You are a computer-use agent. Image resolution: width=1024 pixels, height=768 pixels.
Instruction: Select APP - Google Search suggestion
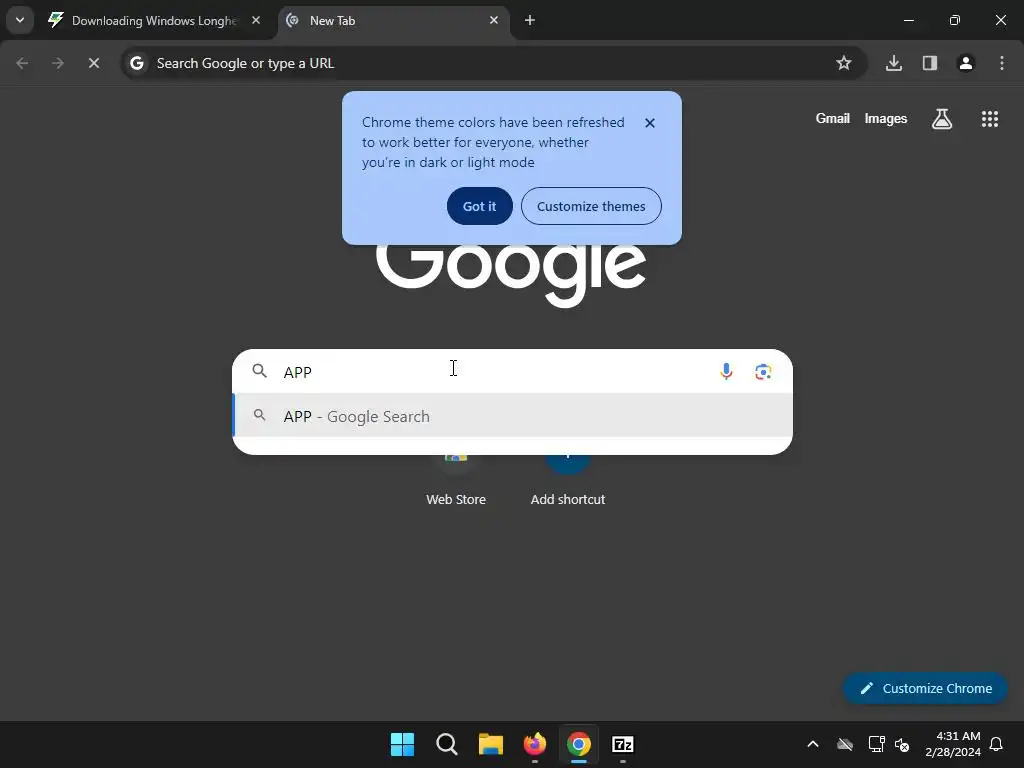(x=513, y=416)
